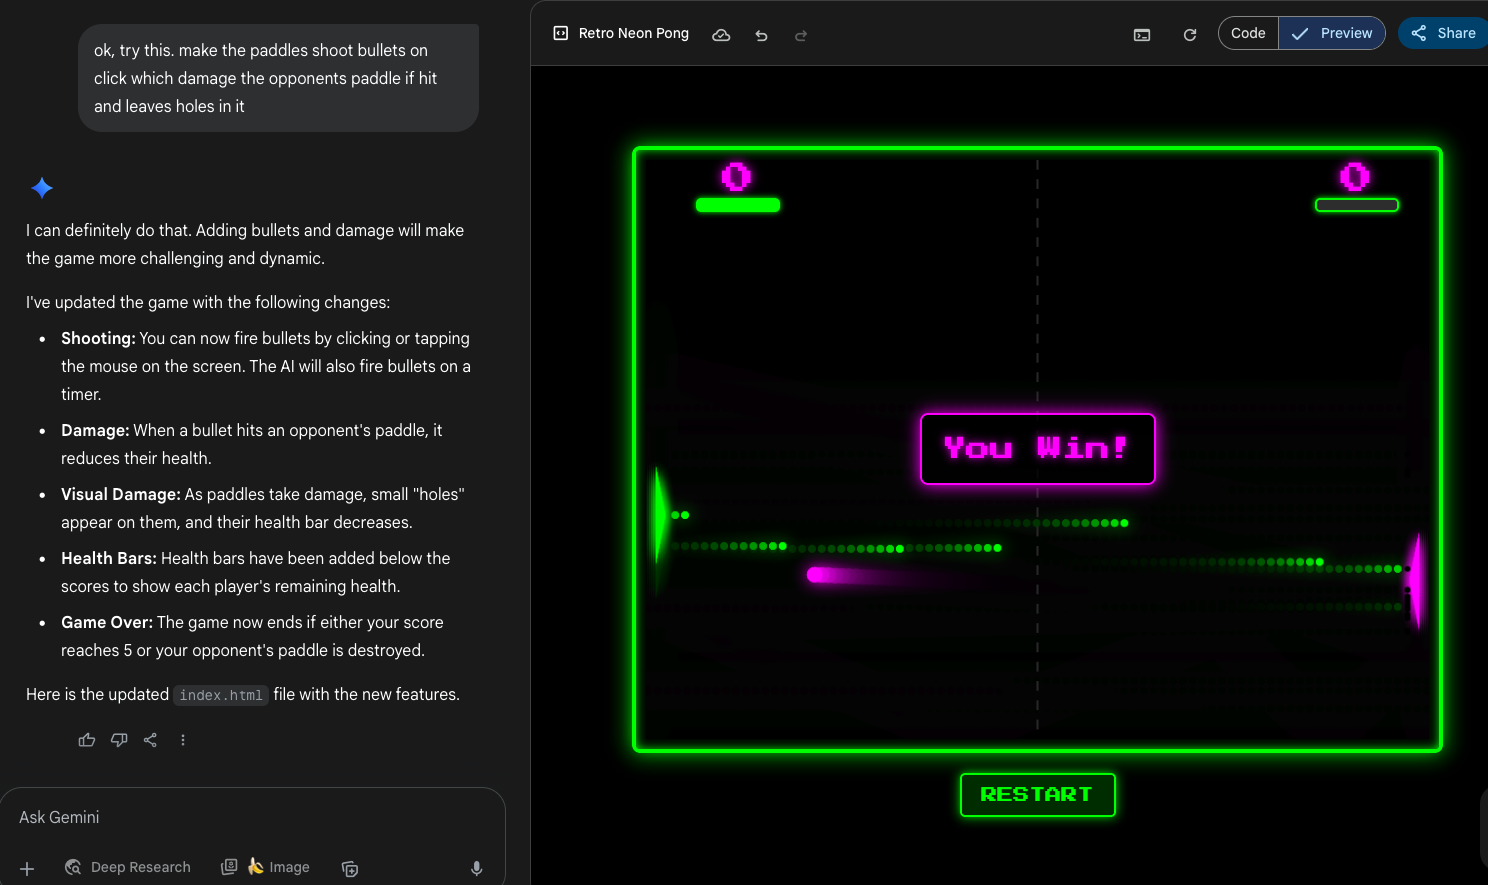Click the canvas icon next to Image

(x=350, y=868)
